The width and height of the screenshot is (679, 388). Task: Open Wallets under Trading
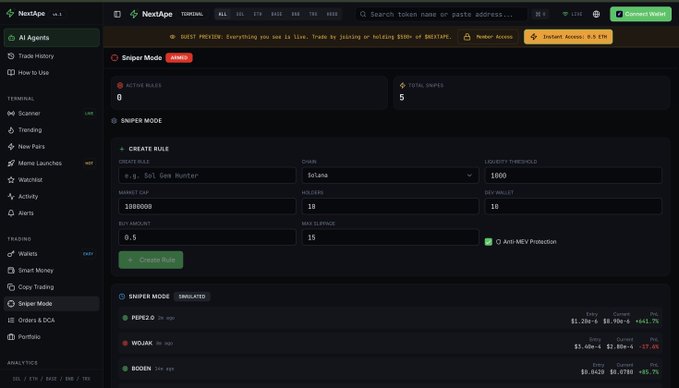[x=52, y=254]
